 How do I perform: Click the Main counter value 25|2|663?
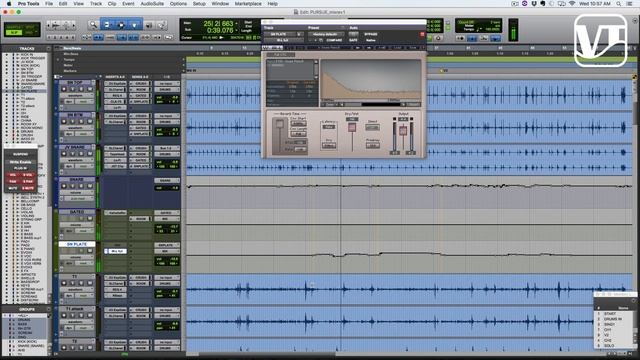click(x=218, y=24)
